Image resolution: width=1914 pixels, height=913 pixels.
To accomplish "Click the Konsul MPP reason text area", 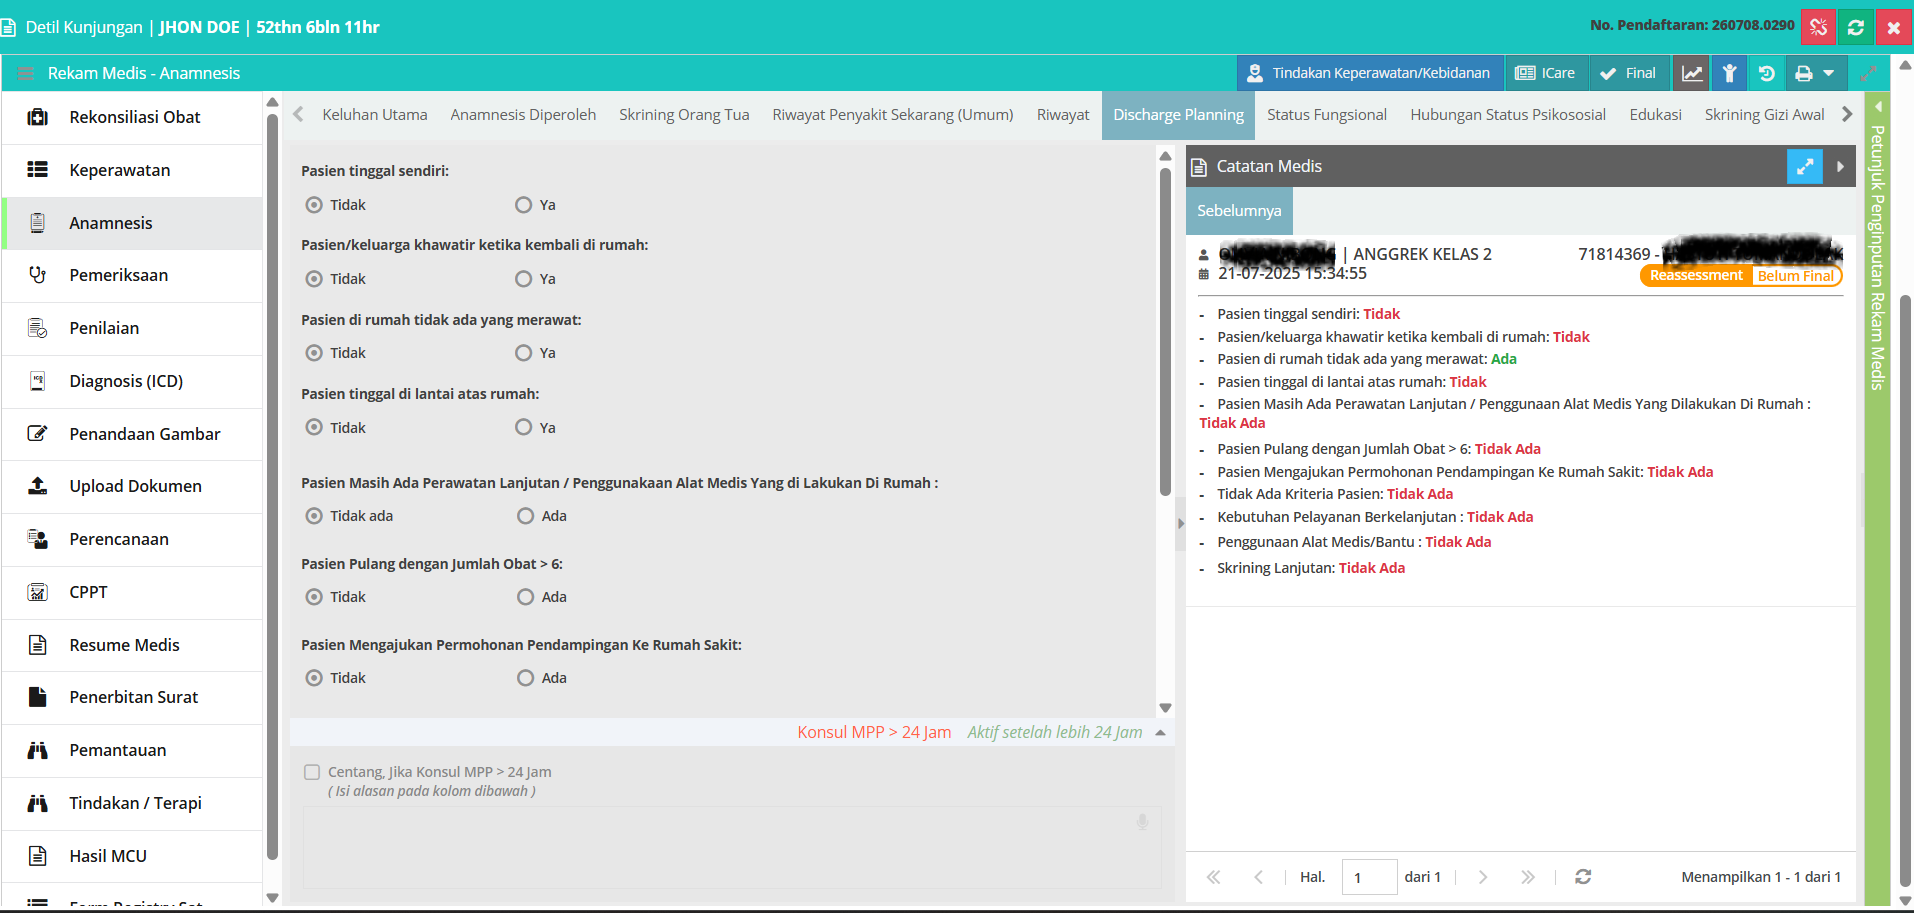I will point(732,848).
